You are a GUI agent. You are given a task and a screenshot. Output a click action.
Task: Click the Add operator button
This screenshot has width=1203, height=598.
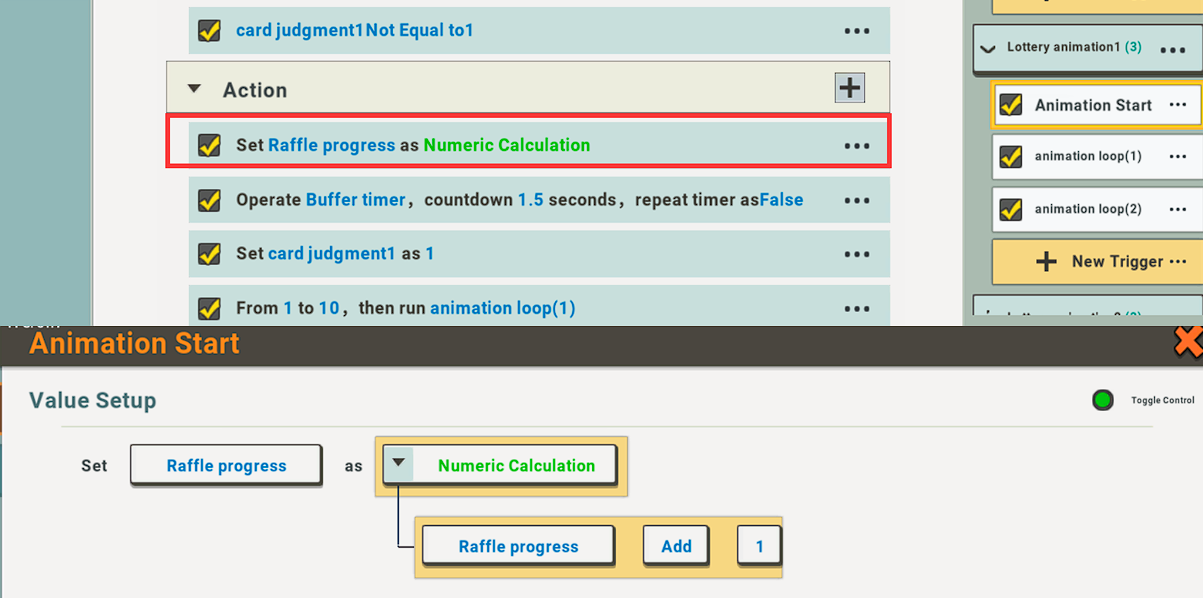tap(676, 546)
